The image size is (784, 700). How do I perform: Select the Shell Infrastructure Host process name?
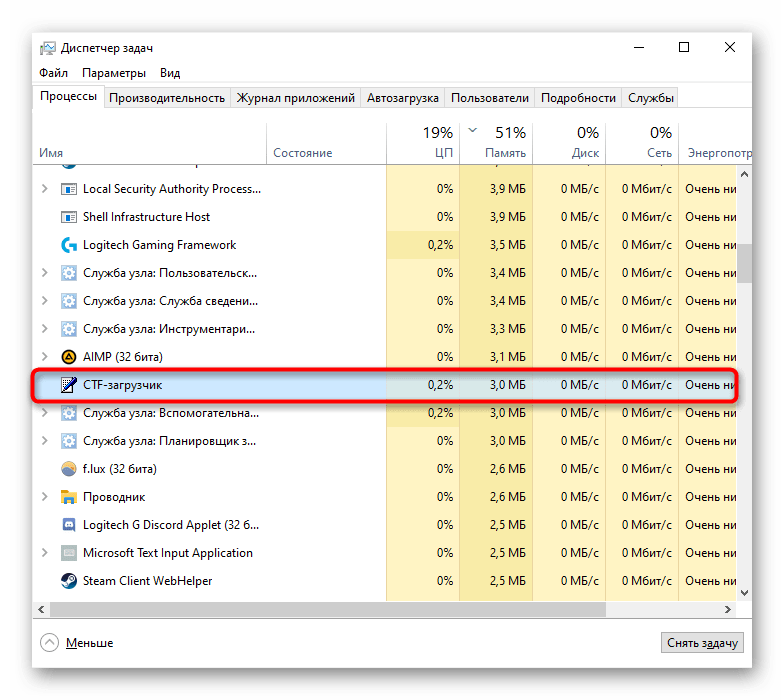pos(146,217)
